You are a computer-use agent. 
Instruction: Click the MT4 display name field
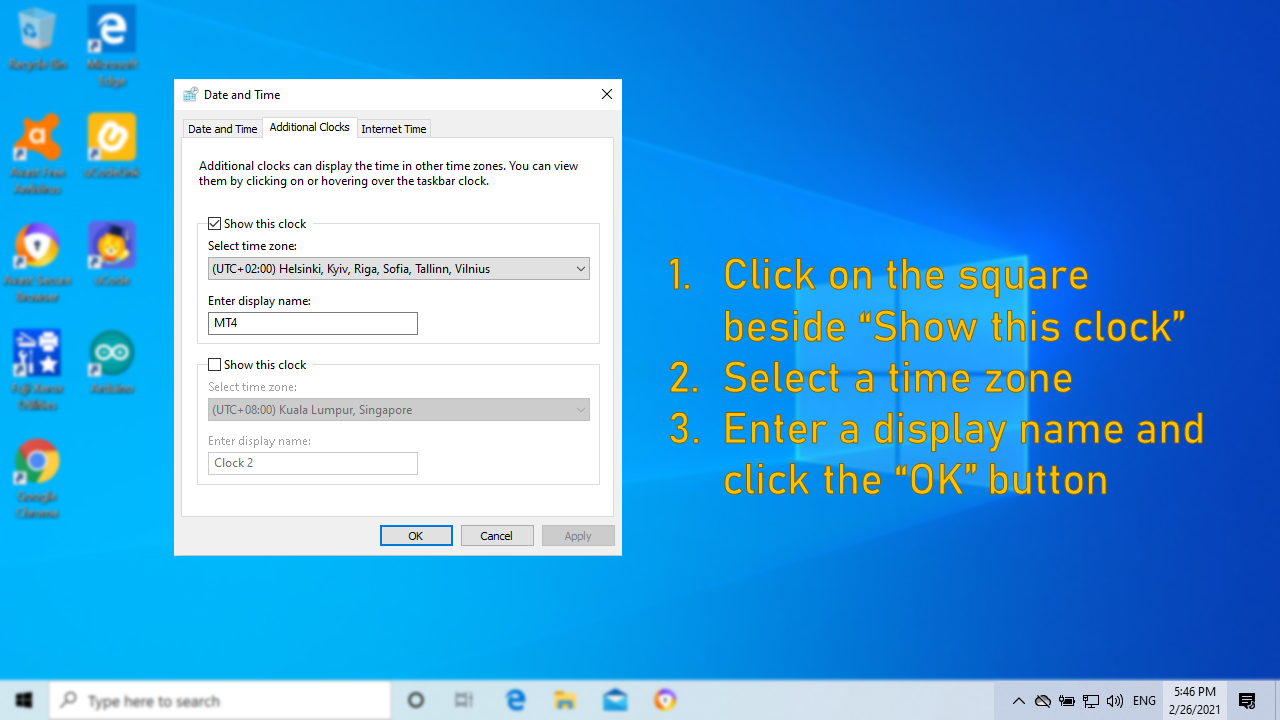[x=312, y=323]
